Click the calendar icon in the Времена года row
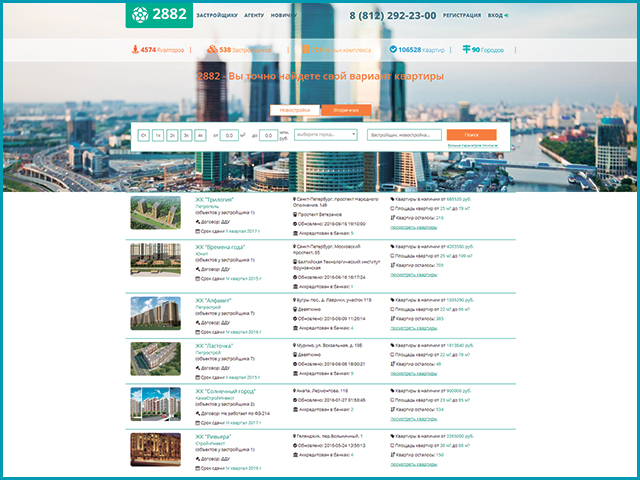Viewport: 640px width, 480px height. pos(198,278)
